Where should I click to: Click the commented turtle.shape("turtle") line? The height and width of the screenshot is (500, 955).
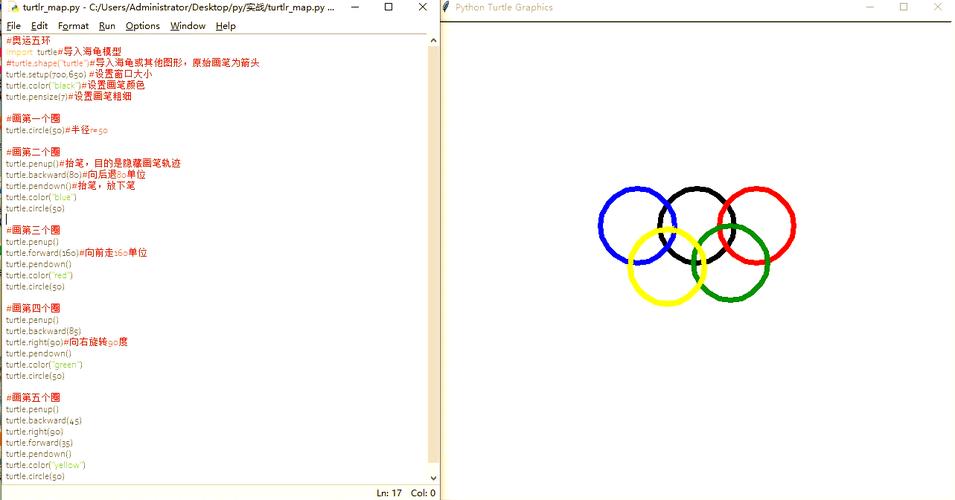tap(133, 63)
